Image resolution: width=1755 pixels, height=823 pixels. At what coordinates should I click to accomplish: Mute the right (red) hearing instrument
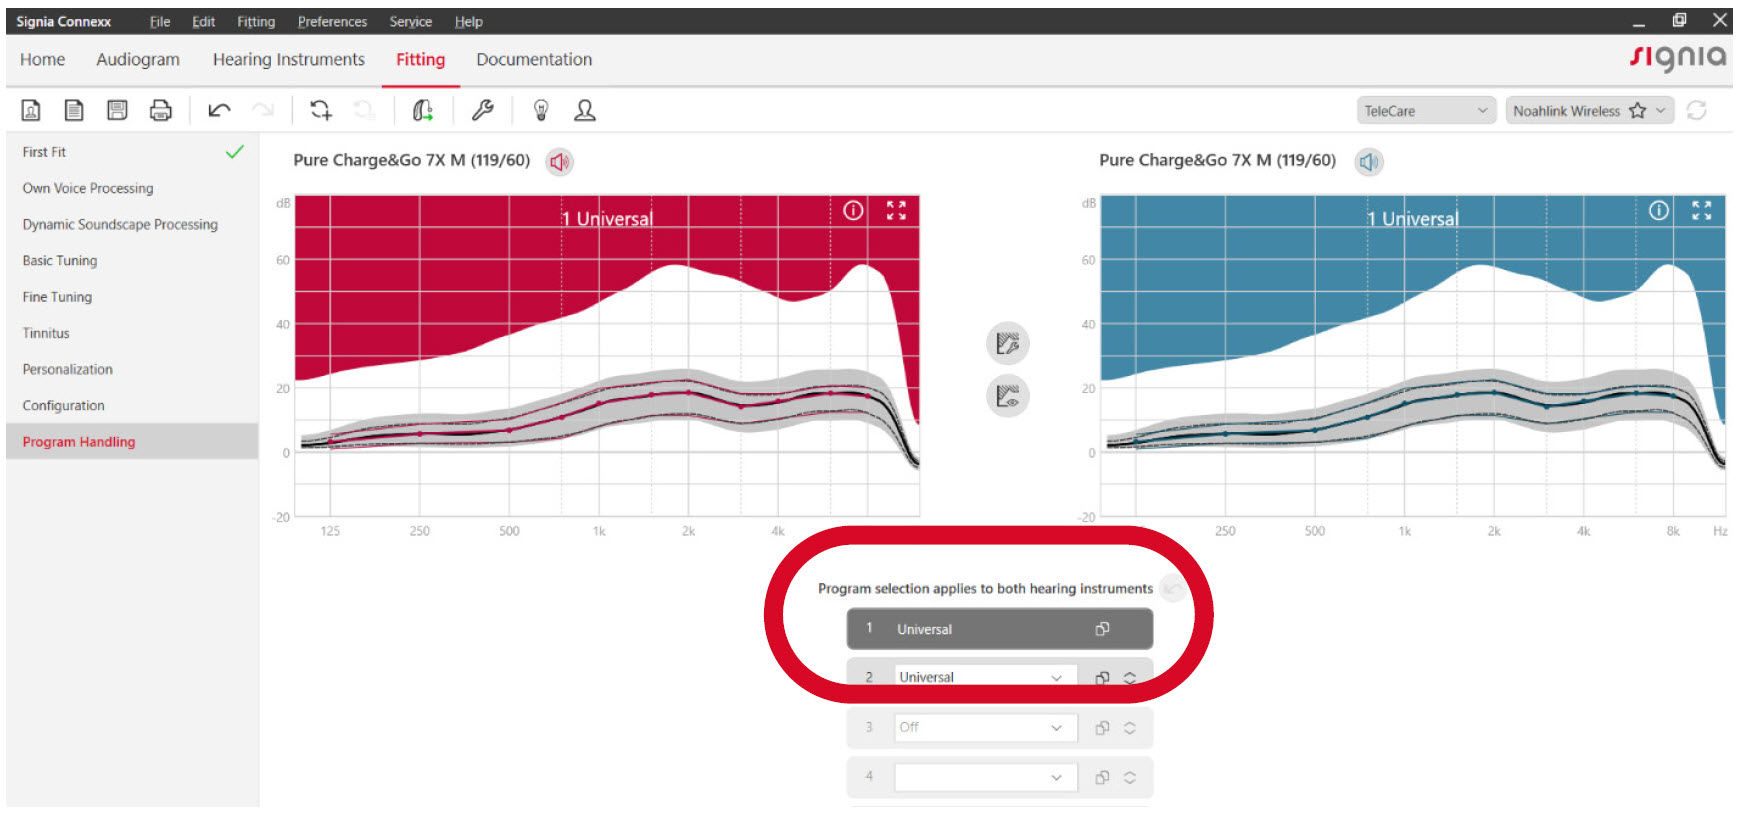click(x=559, y=162)
